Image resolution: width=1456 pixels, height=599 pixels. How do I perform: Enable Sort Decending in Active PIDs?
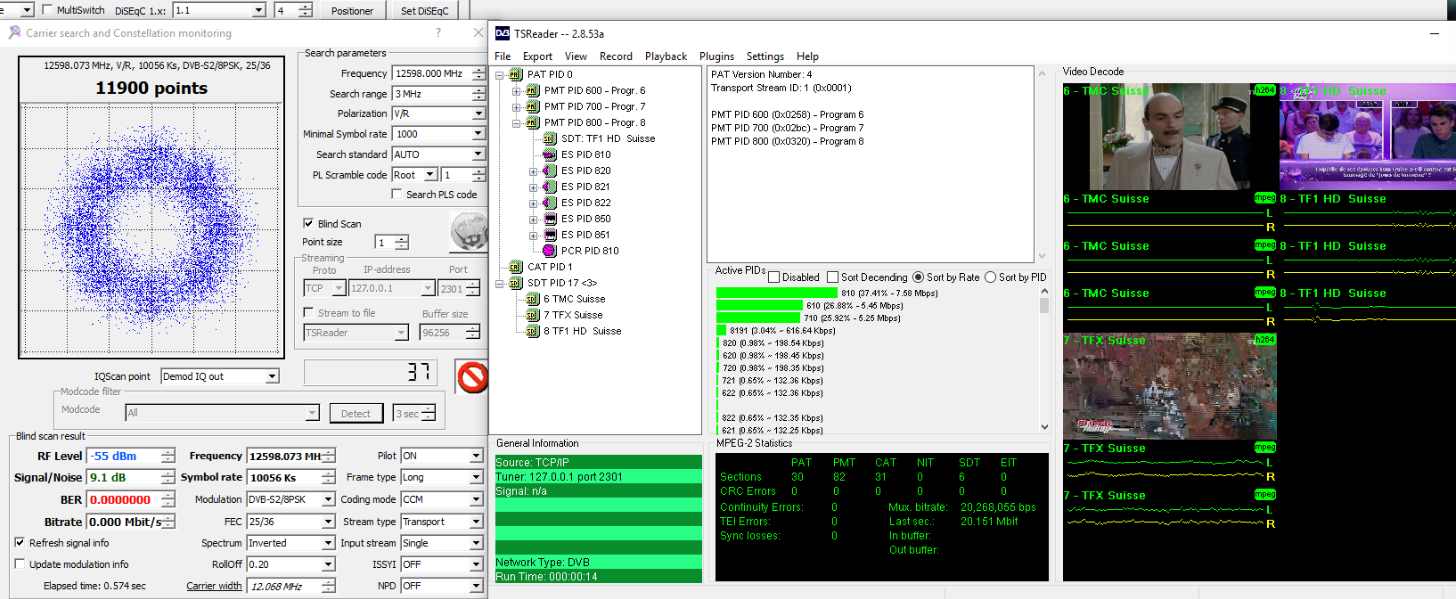833,277
